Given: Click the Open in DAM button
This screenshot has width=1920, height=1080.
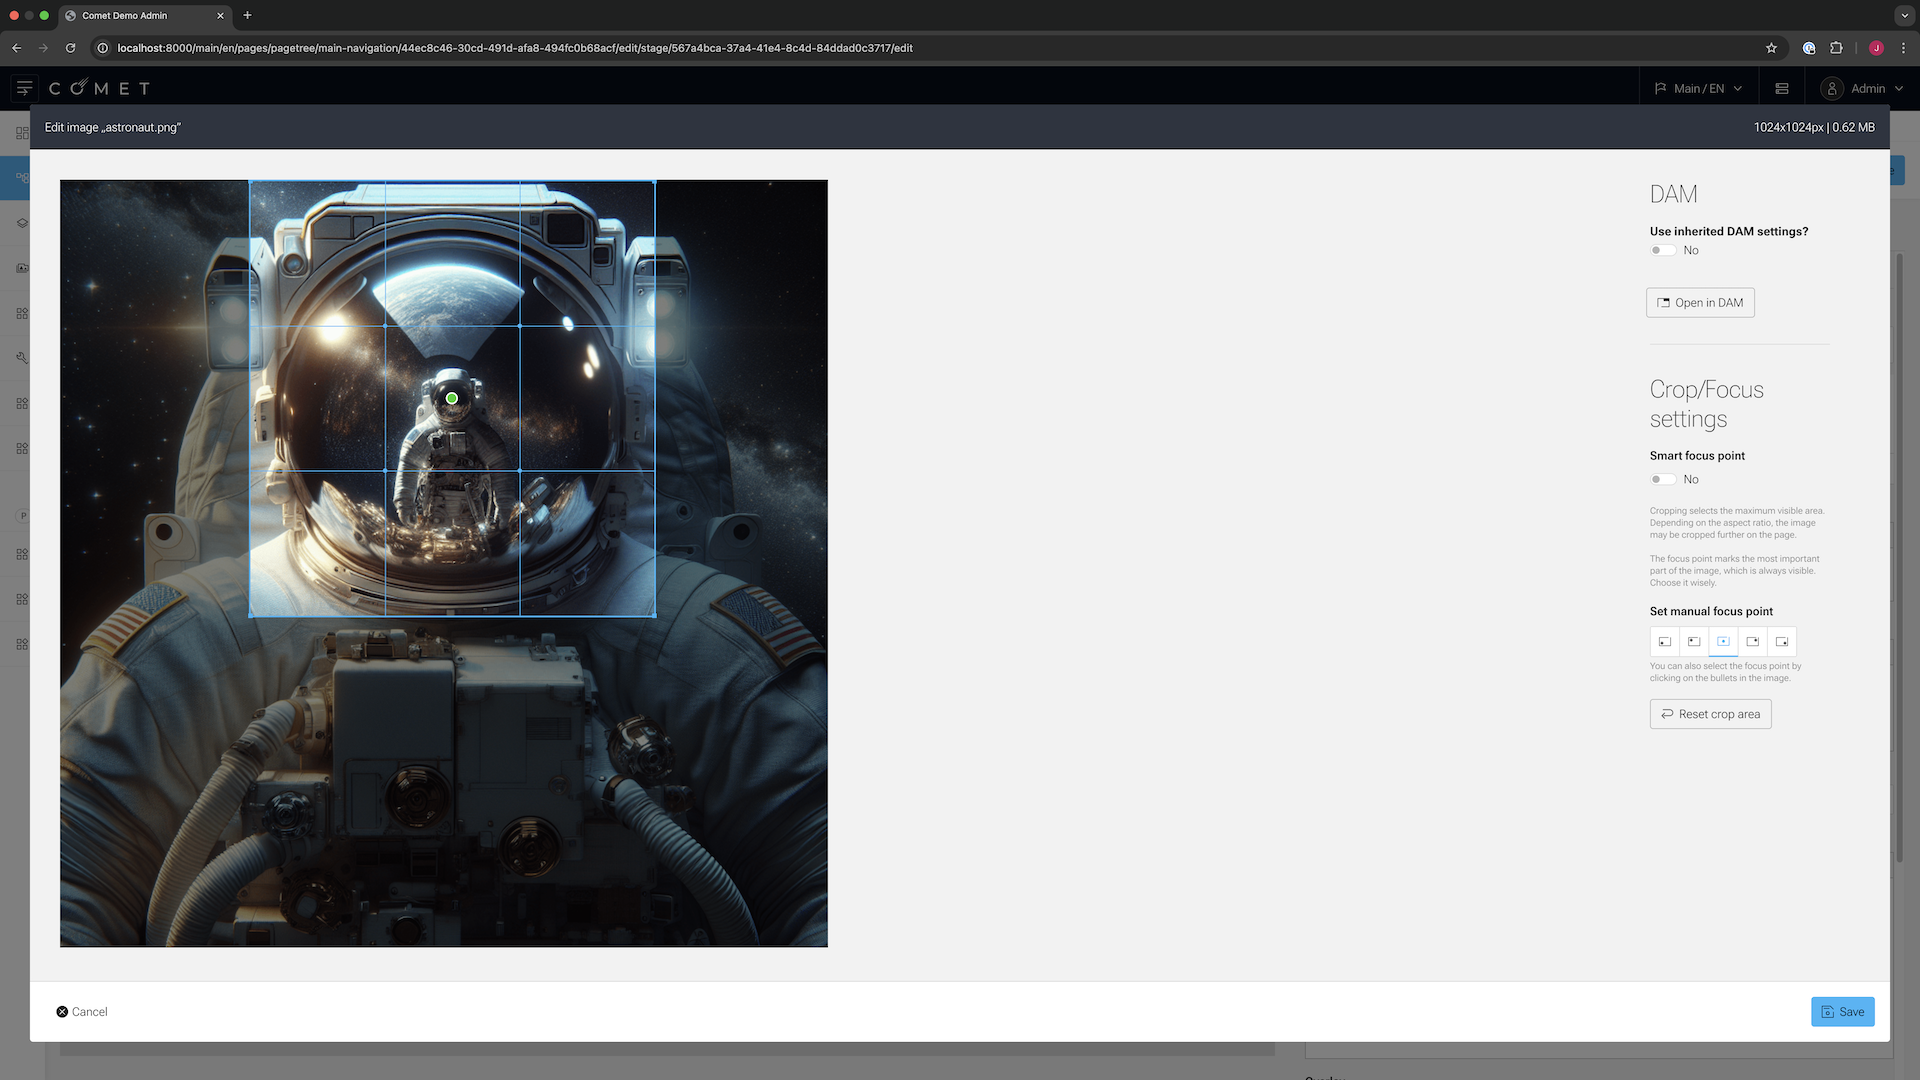Looking at the screenshot, I should click(x=1700, y=303).
